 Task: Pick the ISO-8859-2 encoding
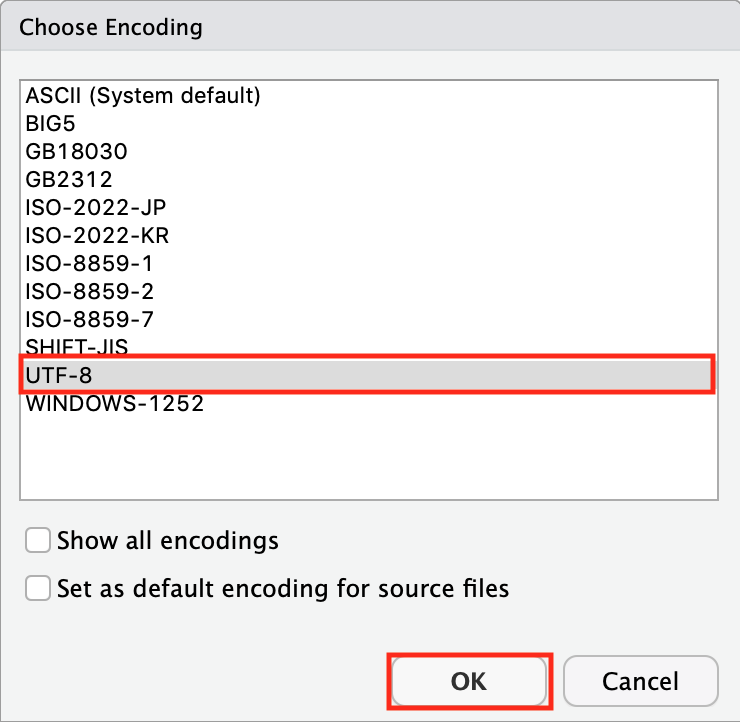tap(90, 292)
